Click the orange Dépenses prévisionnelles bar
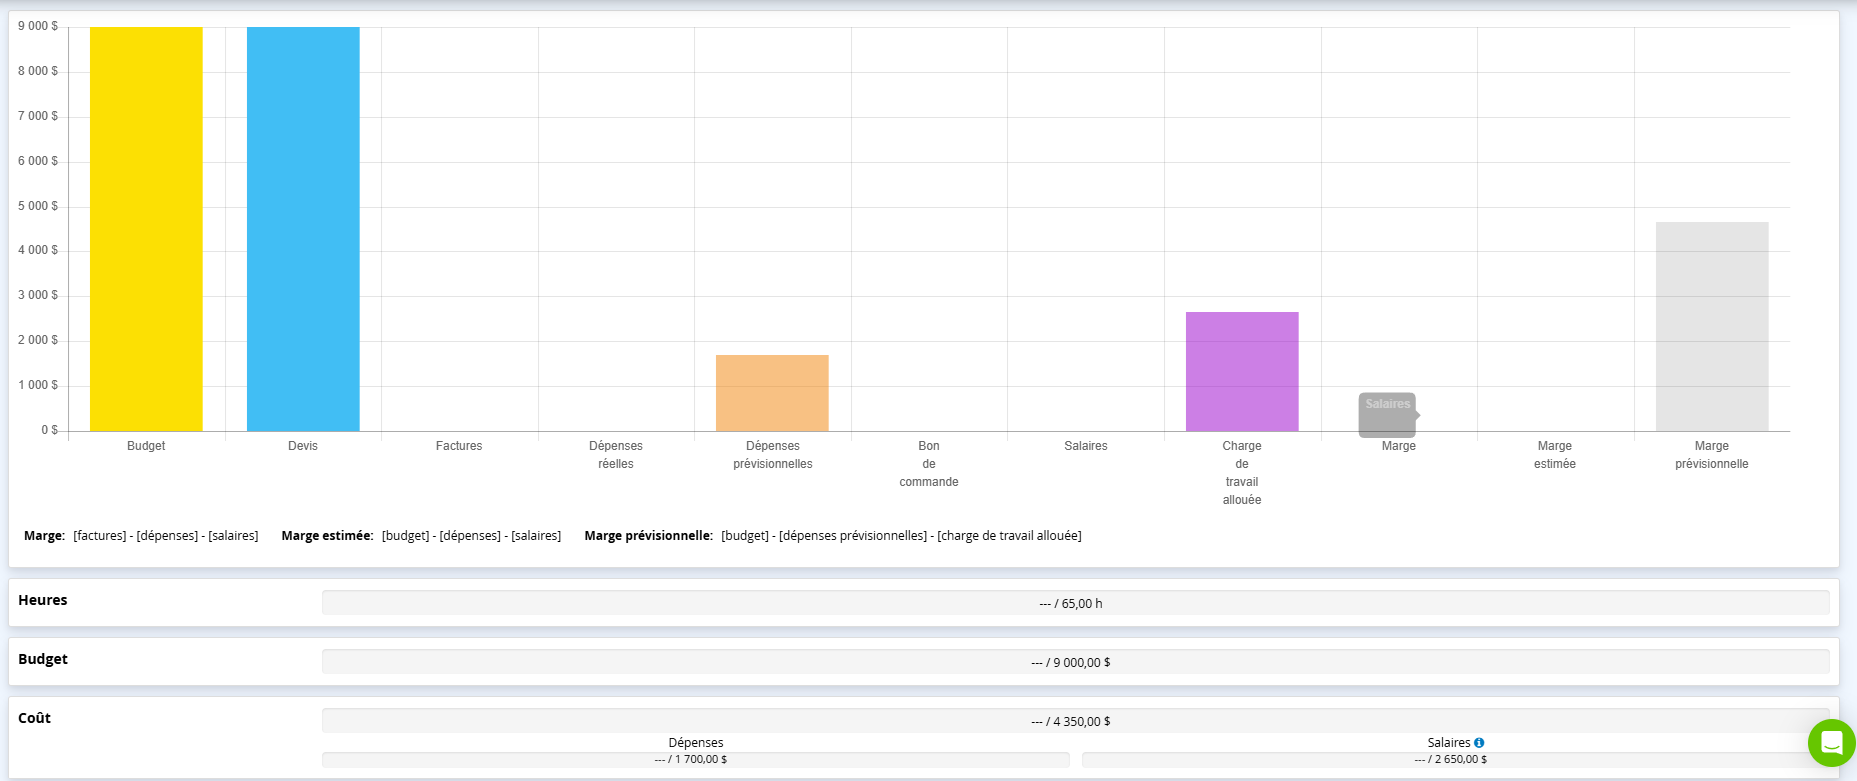1857x781 pixels. pos(772,394)
